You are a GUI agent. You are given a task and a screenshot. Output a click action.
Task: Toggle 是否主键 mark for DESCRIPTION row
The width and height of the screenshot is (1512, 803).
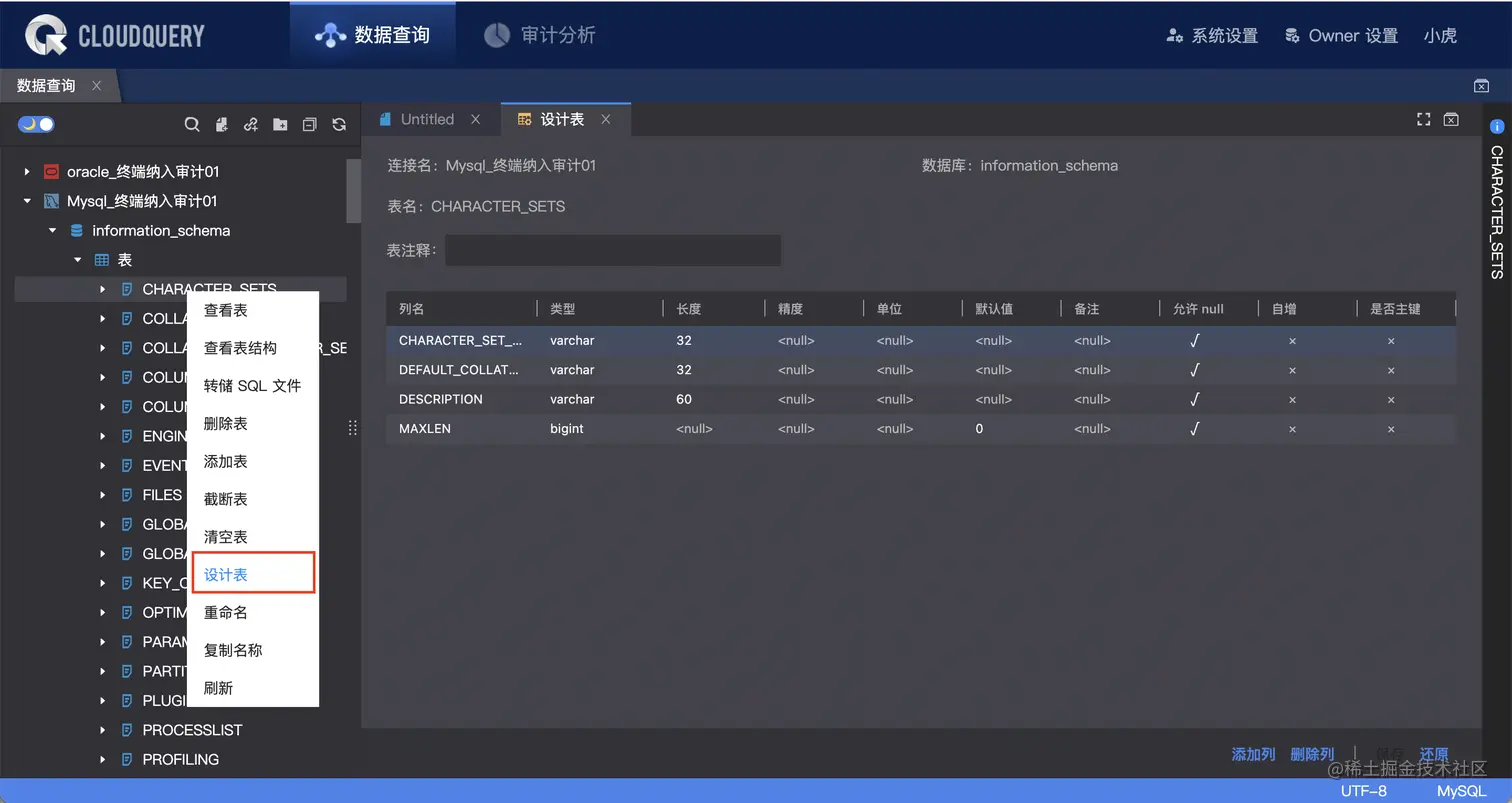pos(1391,400)
